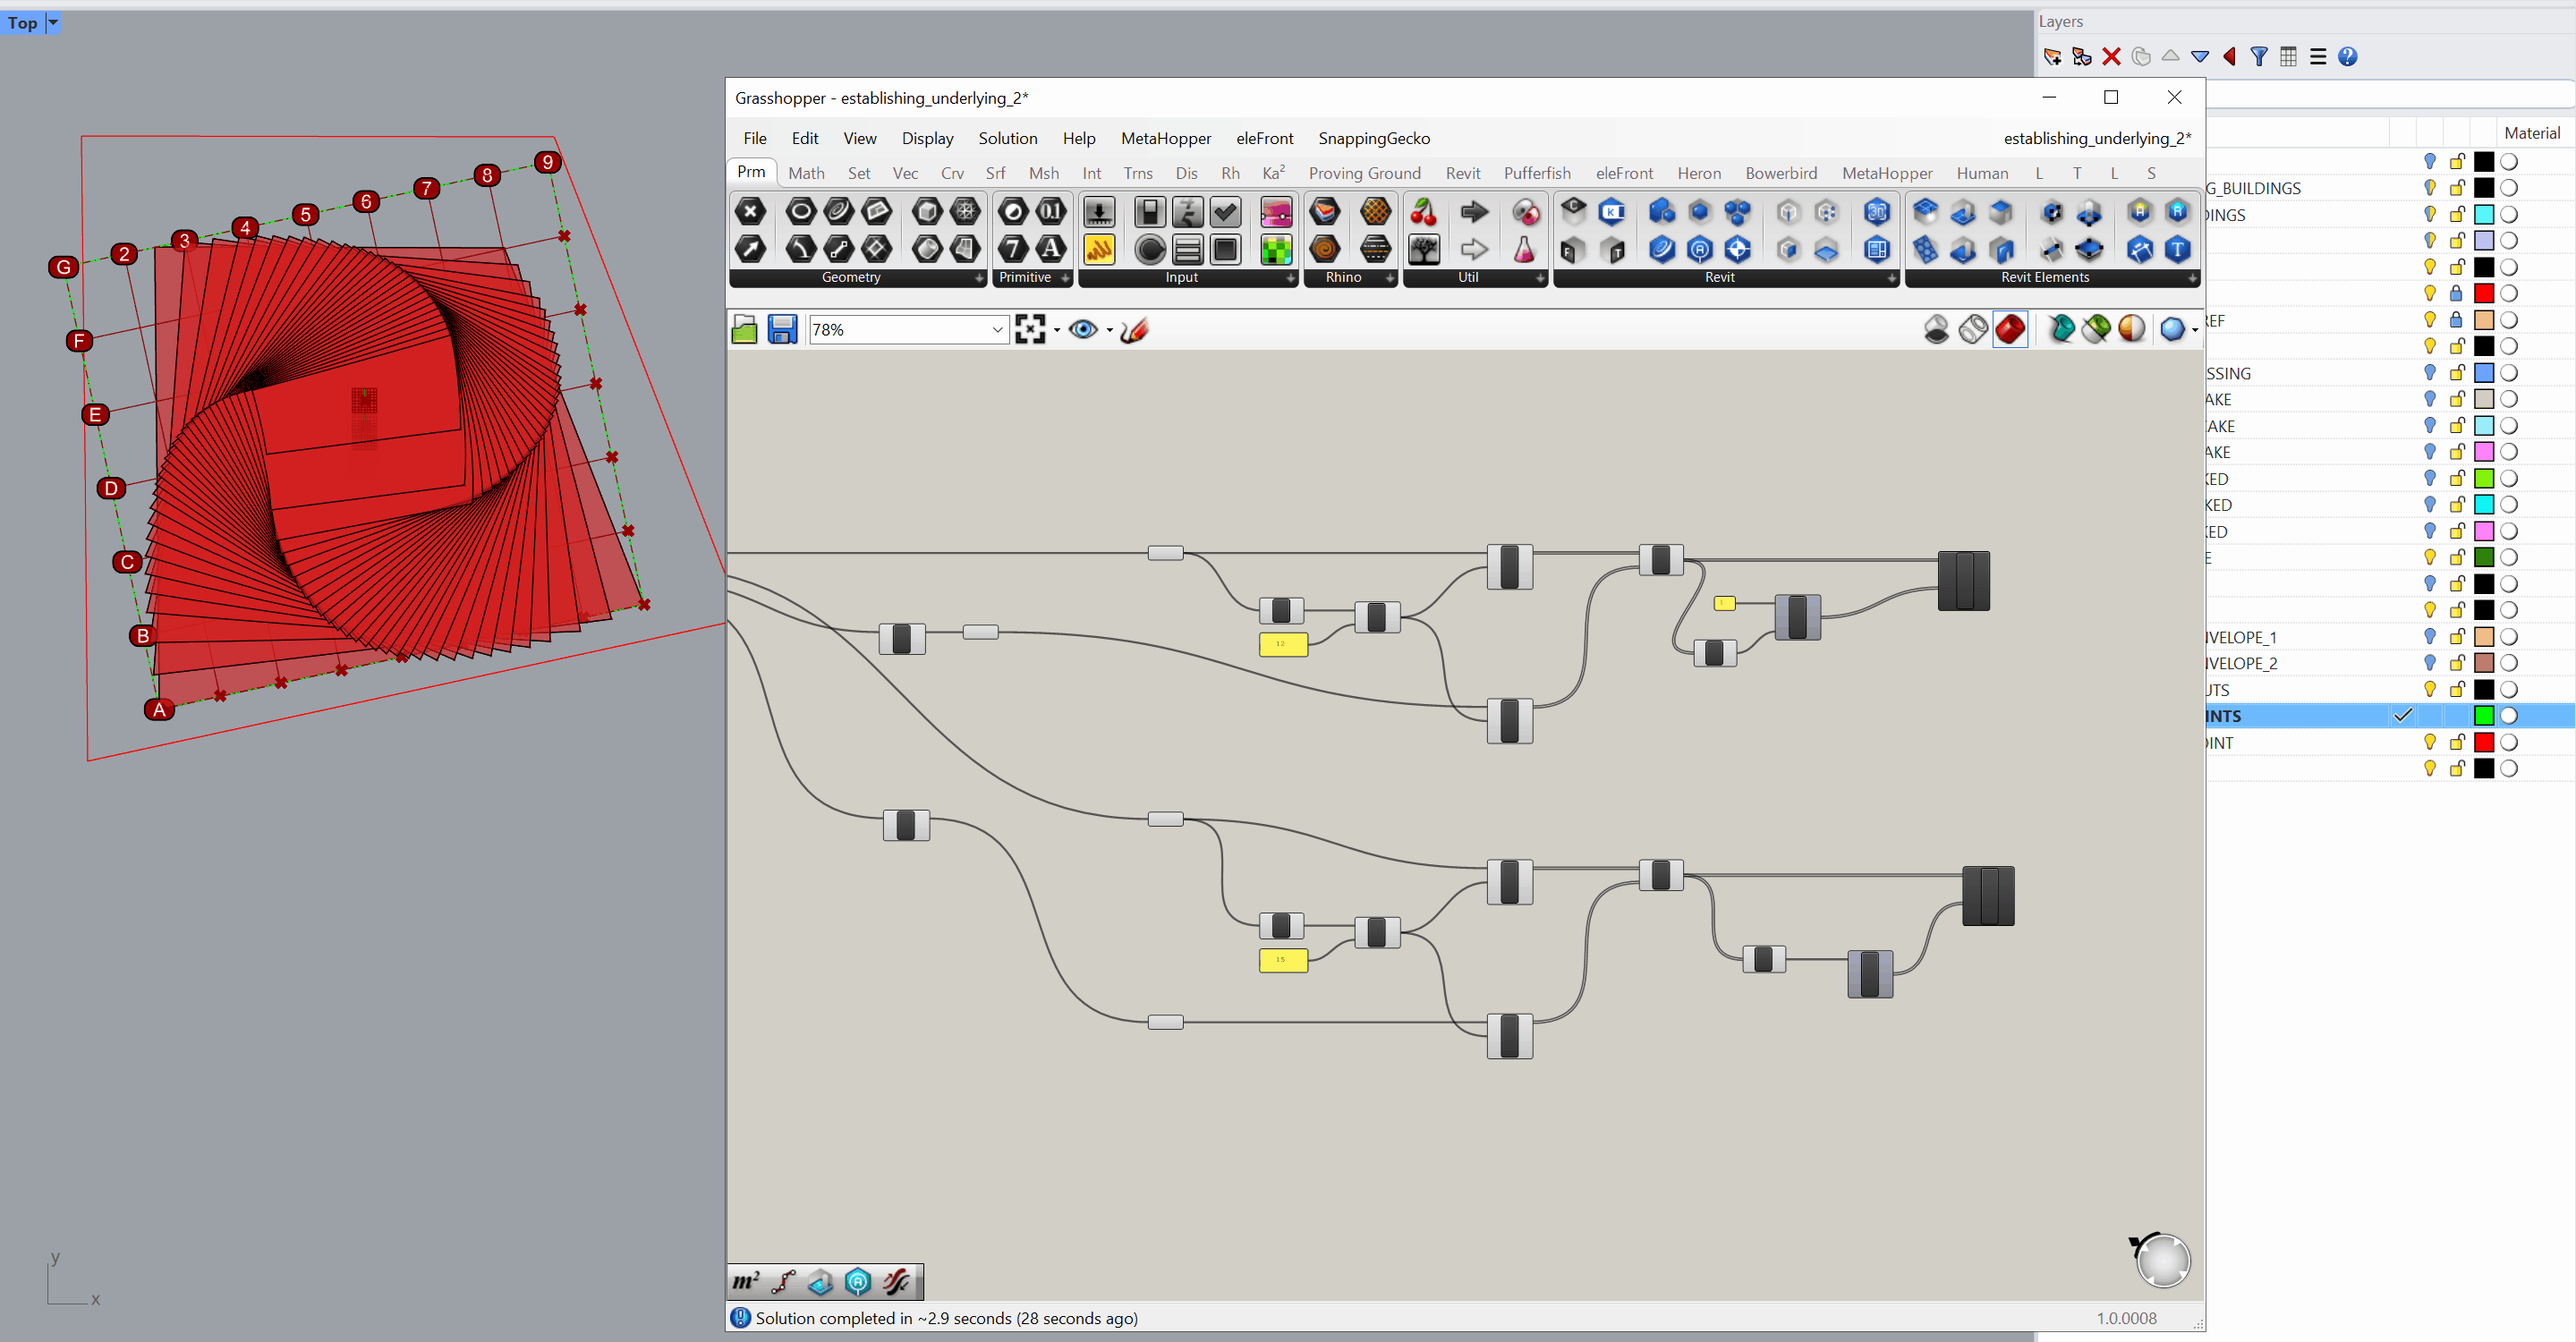The height and width of the screenshot is (1342, 2576).
Task: Toggle visibility lightbulb for ENVELOPE_1 layer
Action: click(x=2429, y=637)
